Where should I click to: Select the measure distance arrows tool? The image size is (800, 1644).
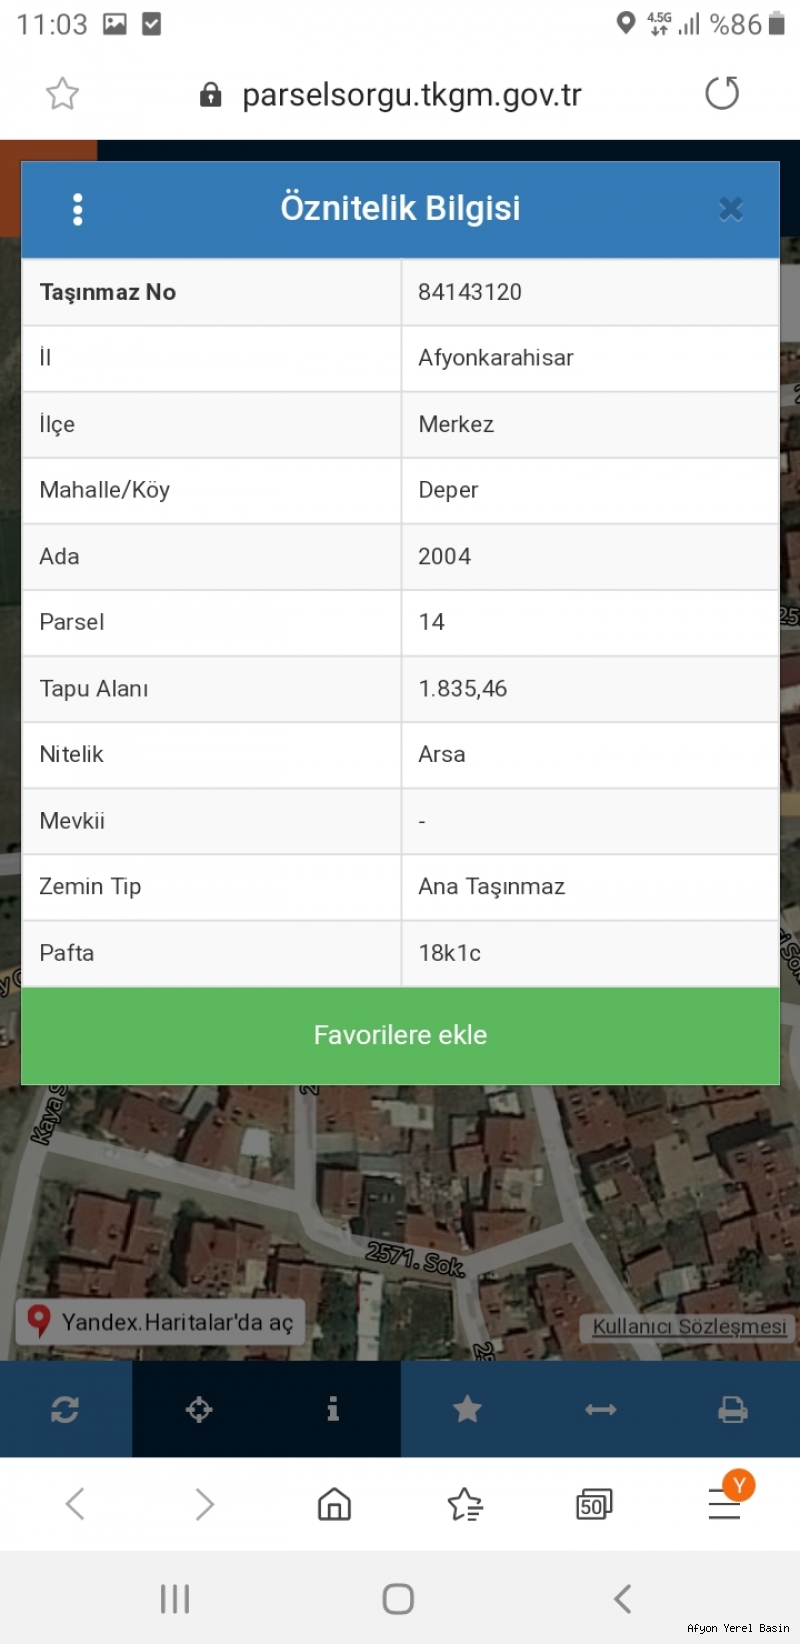[600, 1409]
